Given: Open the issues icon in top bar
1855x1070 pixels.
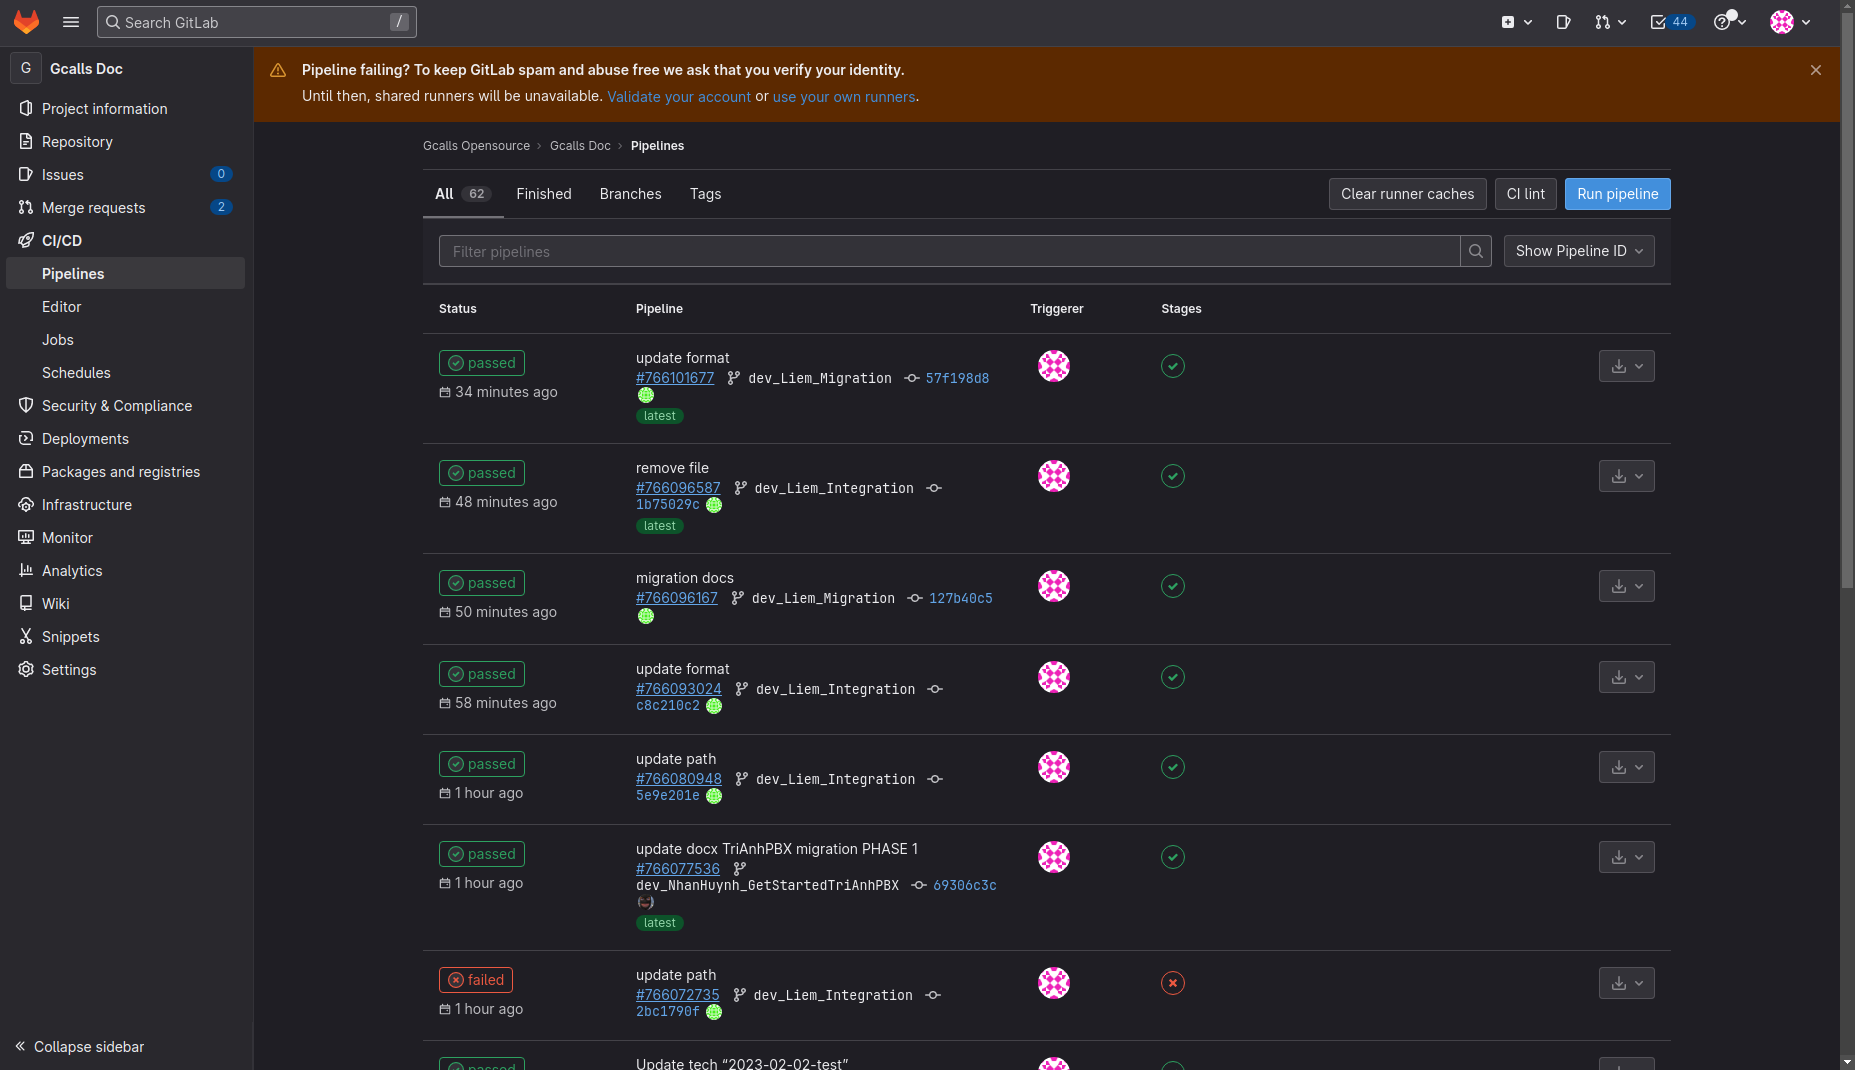Looking at the screenshot, I should pos(1563,22).
